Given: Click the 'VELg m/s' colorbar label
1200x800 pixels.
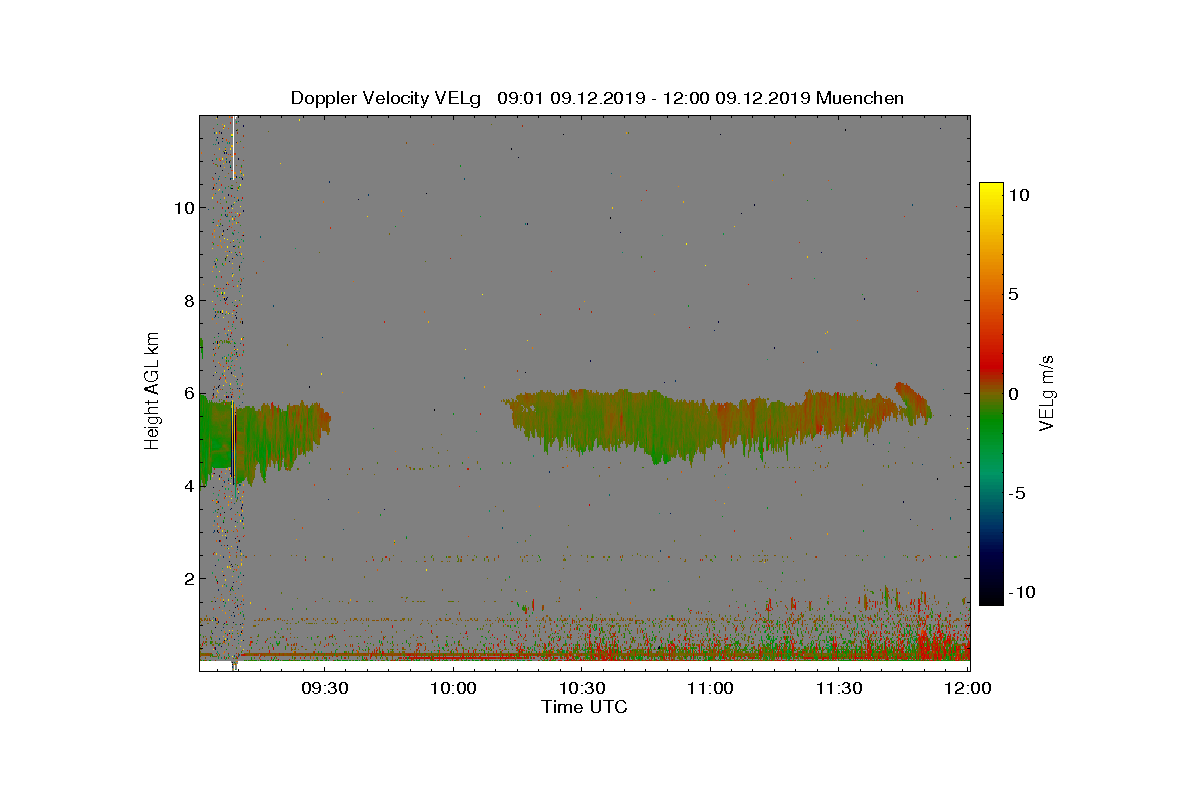Looking at the screenshot, I should click(x=1047, y=391).
